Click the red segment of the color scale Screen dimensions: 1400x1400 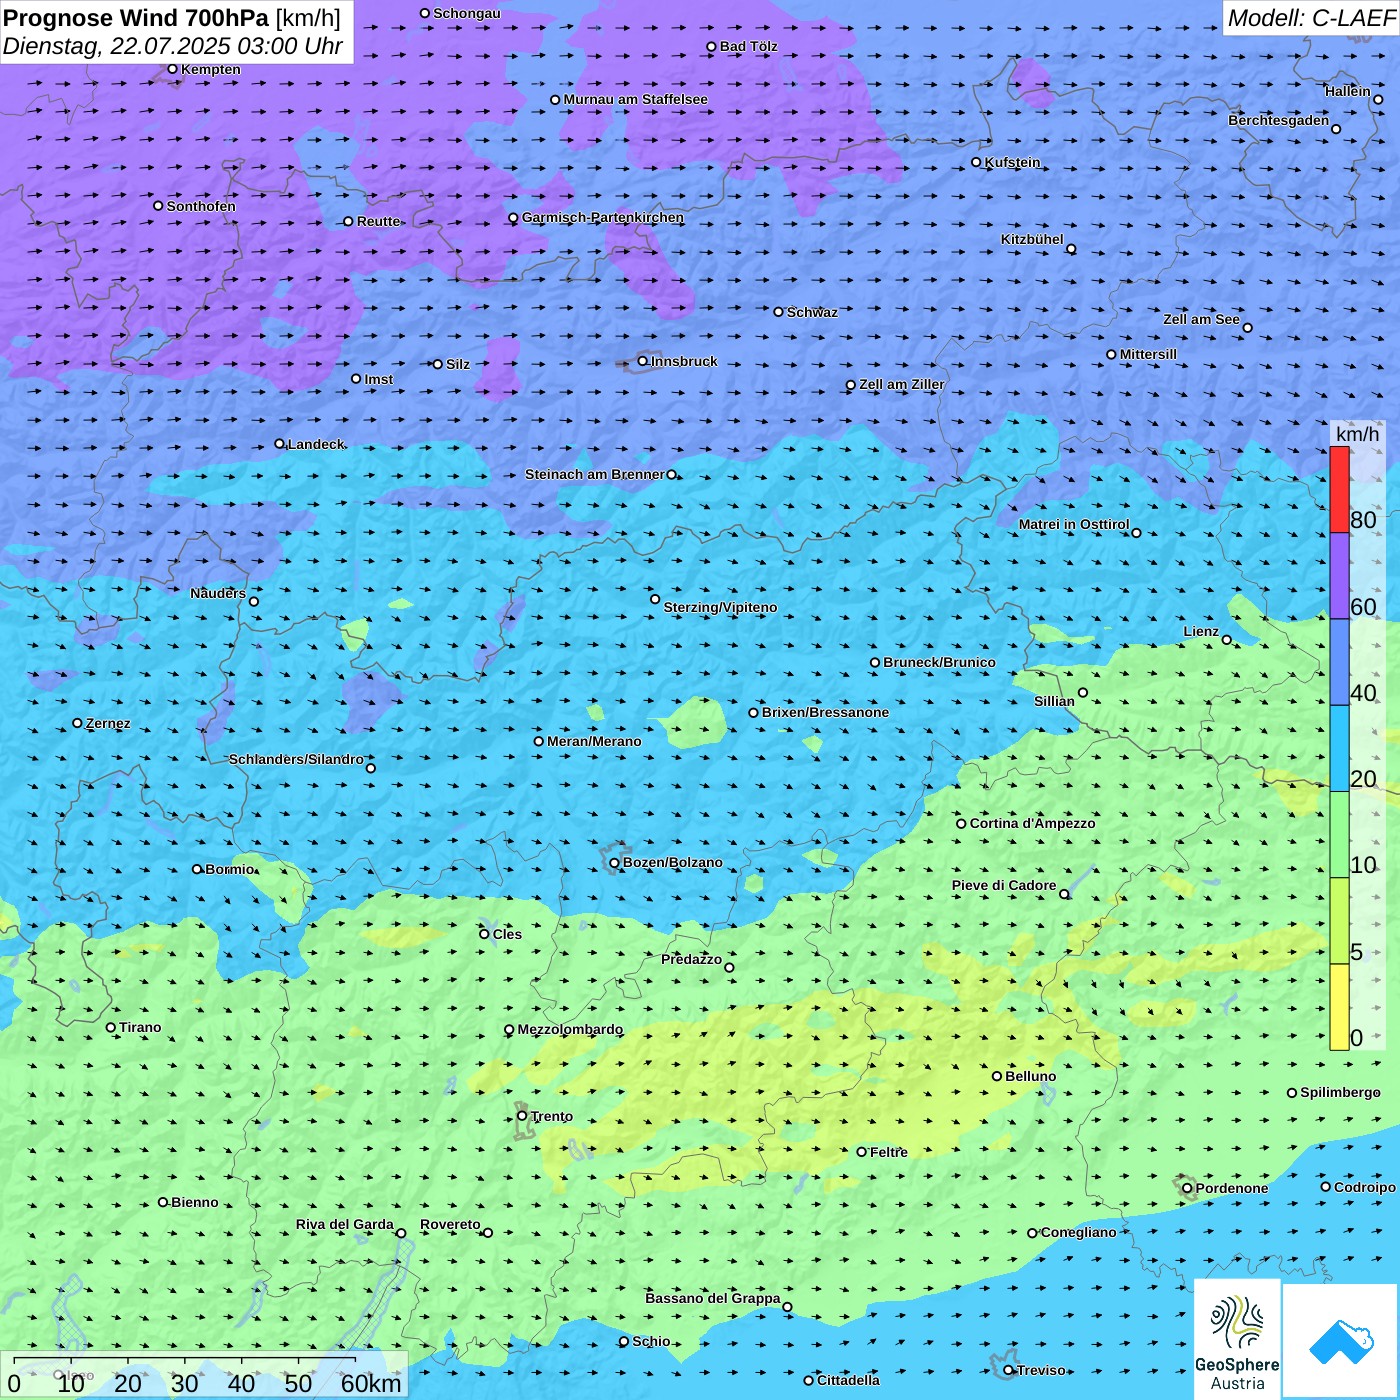tap(1339, 490)
